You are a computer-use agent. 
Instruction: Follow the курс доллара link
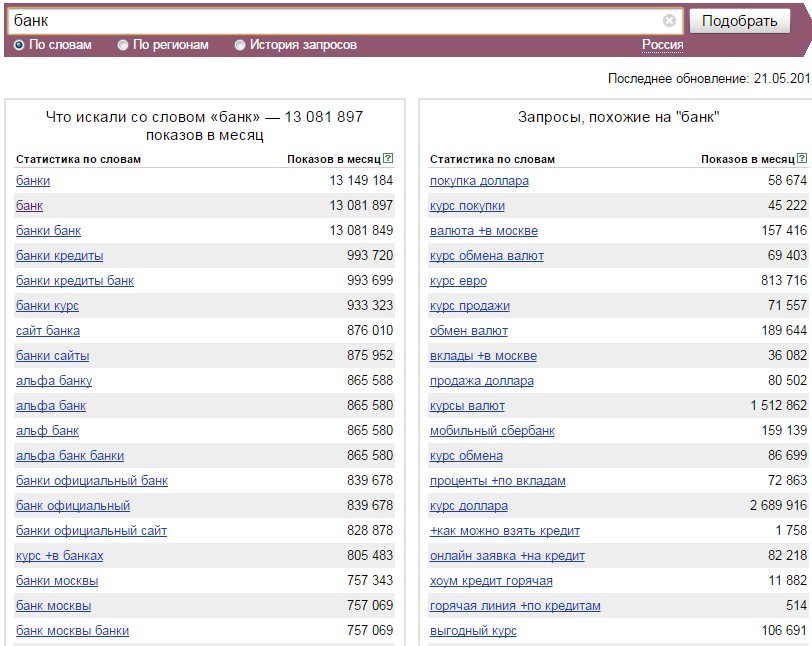pyautogui.click(x=469, y=506)
